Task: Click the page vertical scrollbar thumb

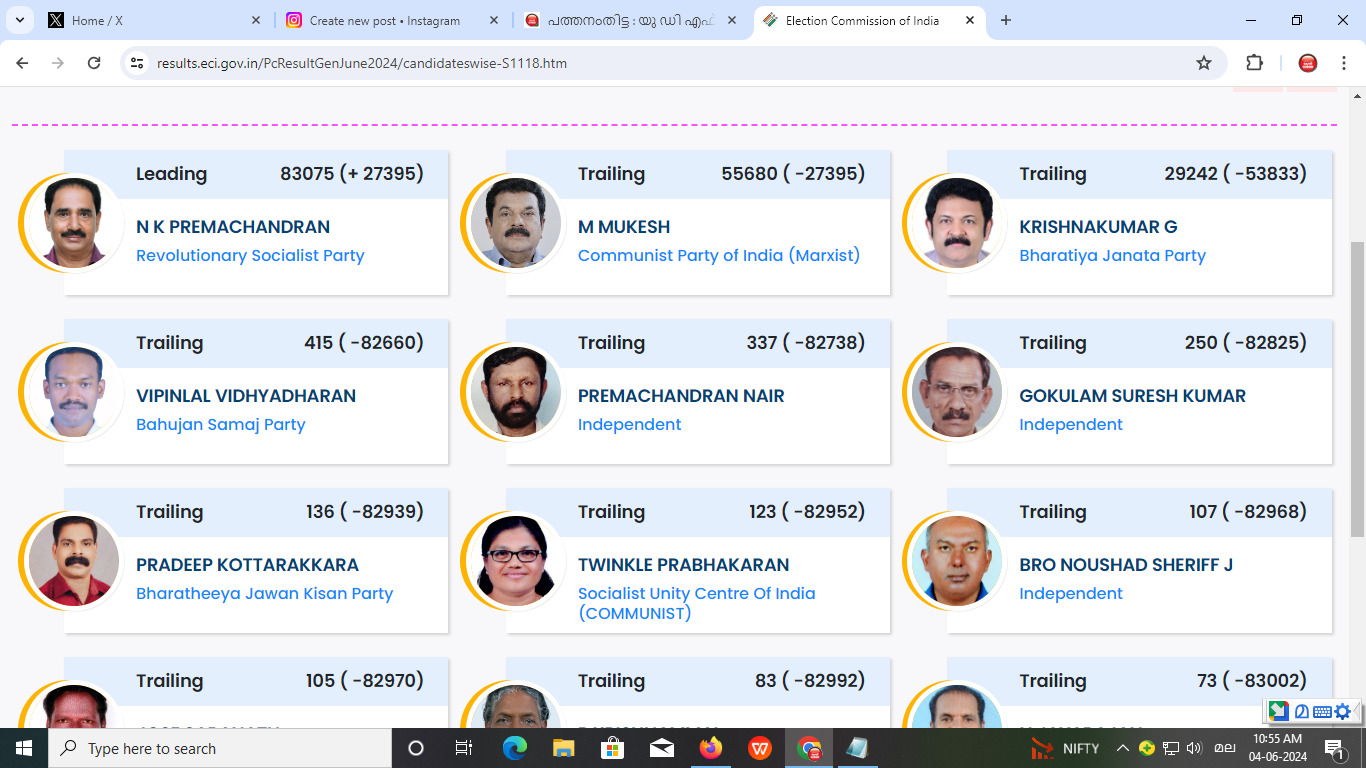Action: point(1357,390)
